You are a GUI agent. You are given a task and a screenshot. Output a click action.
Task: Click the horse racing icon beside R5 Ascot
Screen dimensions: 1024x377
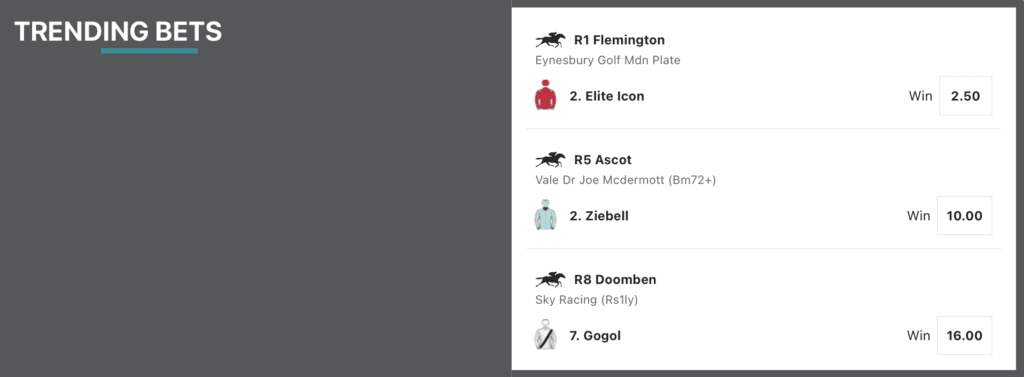click(550, 160)
